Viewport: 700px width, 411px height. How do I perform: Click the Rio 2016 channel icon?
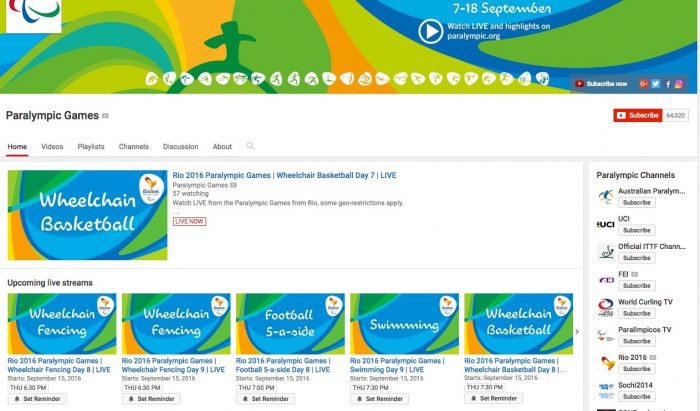(606, 363)
